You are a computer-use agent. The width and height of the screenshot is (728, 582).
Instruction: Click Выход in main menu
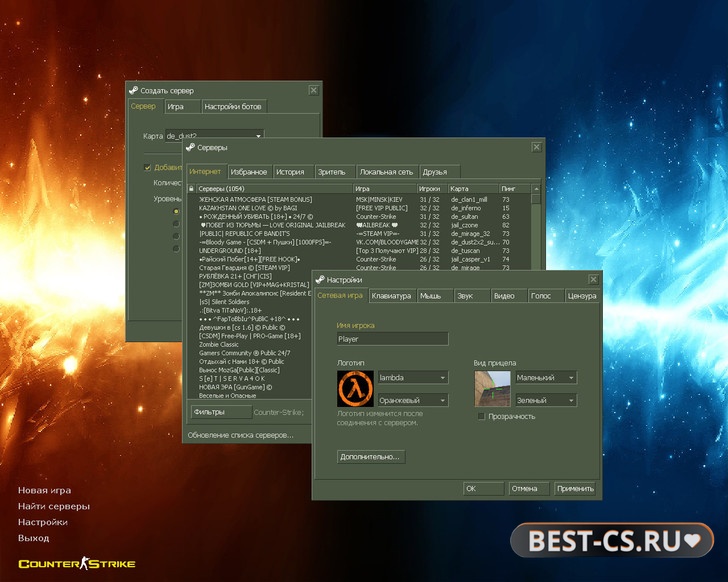pyautogui.click(x=33, y=538)
